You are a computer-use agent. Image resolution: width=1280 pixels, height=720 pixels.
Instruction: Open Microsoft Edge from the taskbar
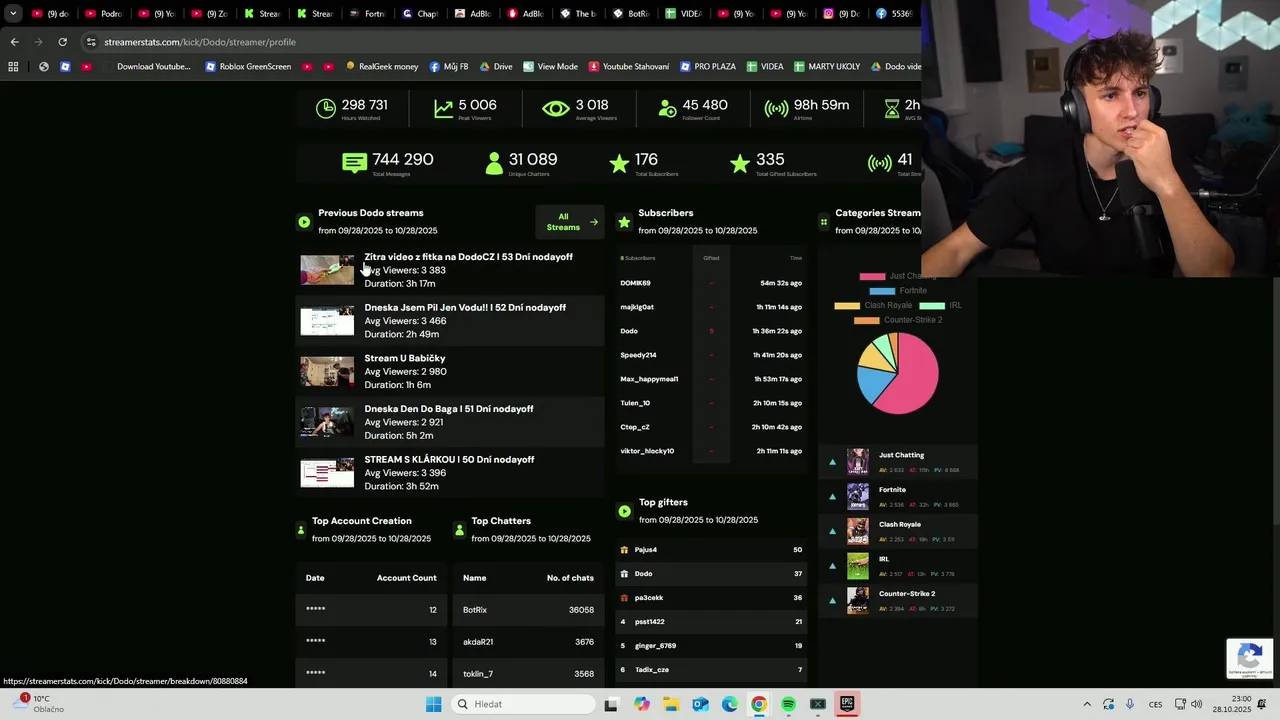(x=729, y=704)
